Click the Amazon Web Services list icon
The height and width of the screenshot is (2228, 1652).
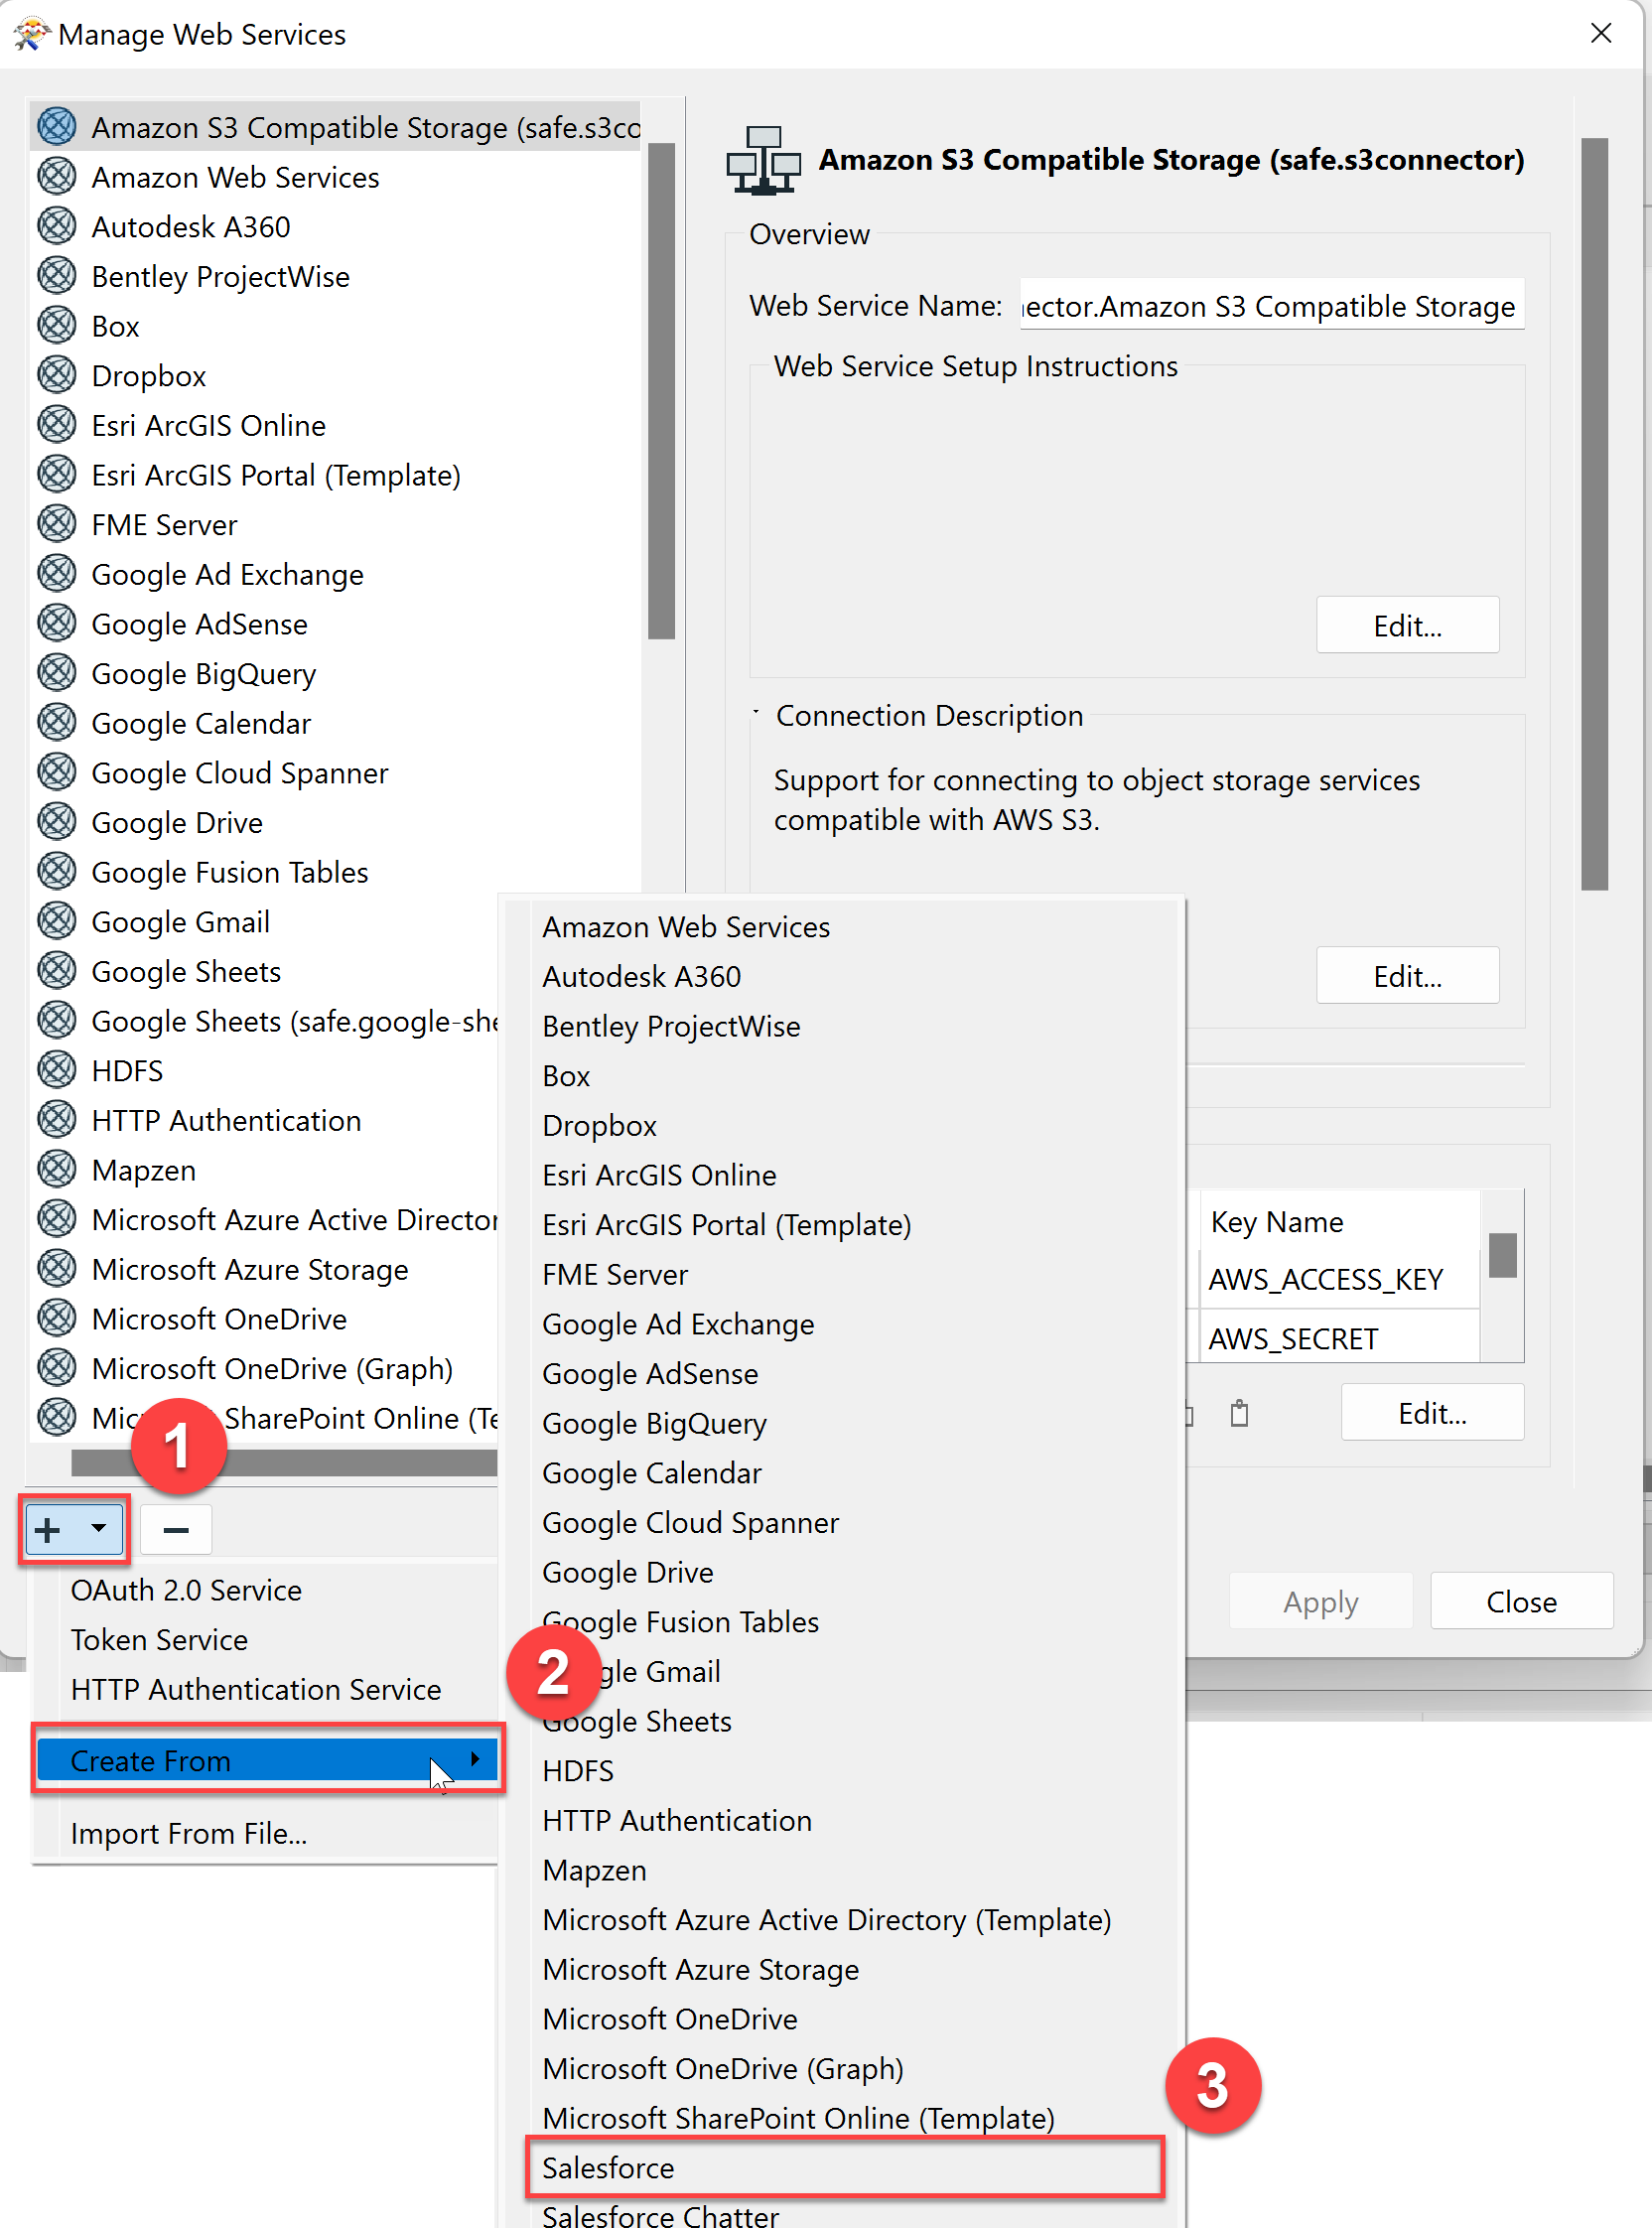pyautogui.click(x=57, y=176)
